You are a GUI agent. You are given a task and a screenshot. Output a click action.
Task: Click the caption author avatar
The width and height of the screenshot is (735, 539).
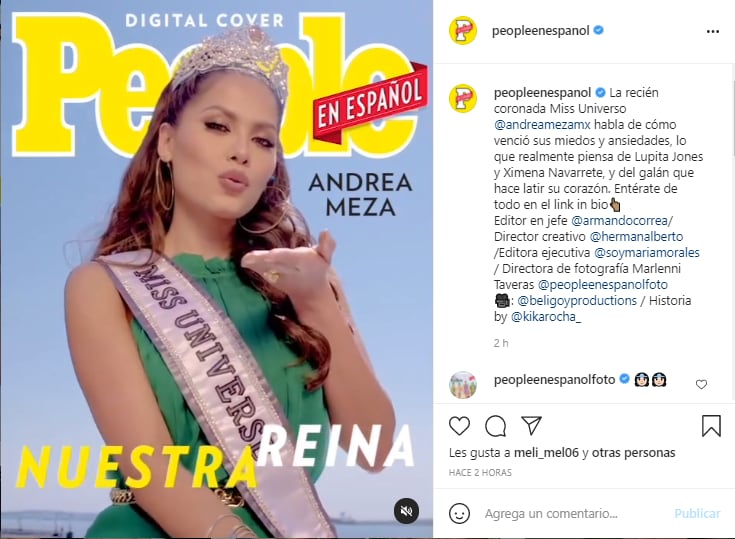click(463, 99)
